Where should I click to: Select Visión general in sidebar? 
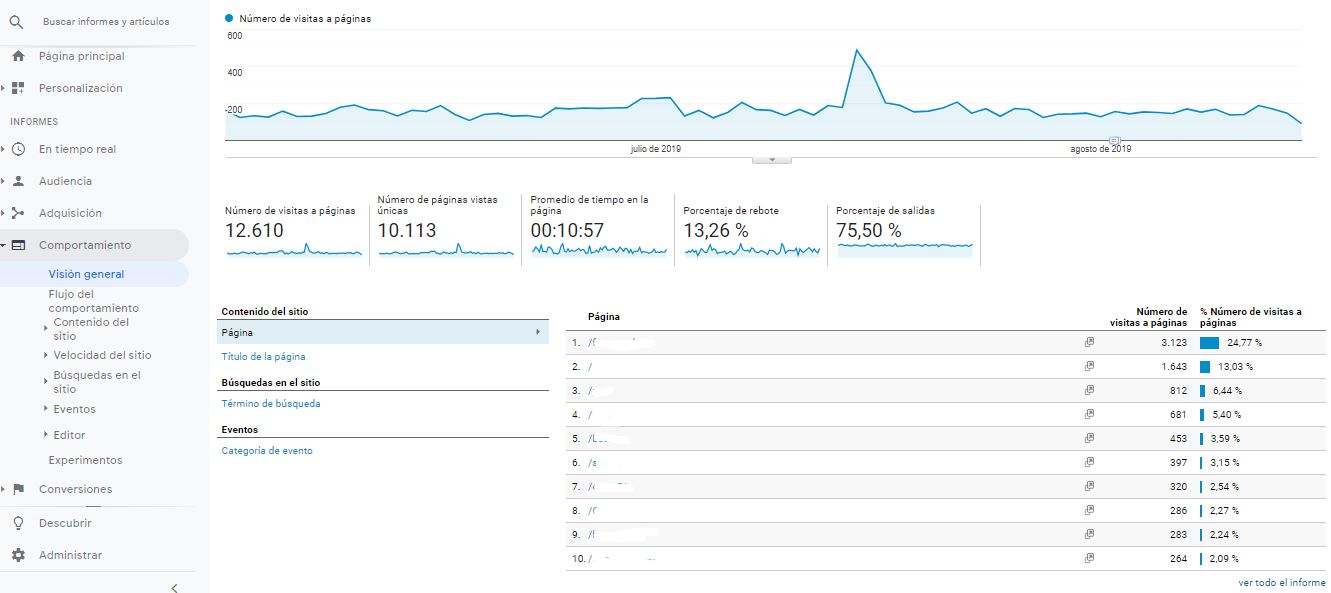click(x=86, y=274)
